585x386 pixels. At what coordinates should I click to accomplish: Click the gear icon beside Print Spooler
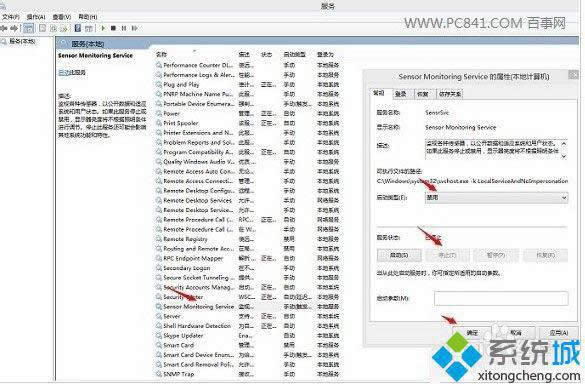(159, 123)
